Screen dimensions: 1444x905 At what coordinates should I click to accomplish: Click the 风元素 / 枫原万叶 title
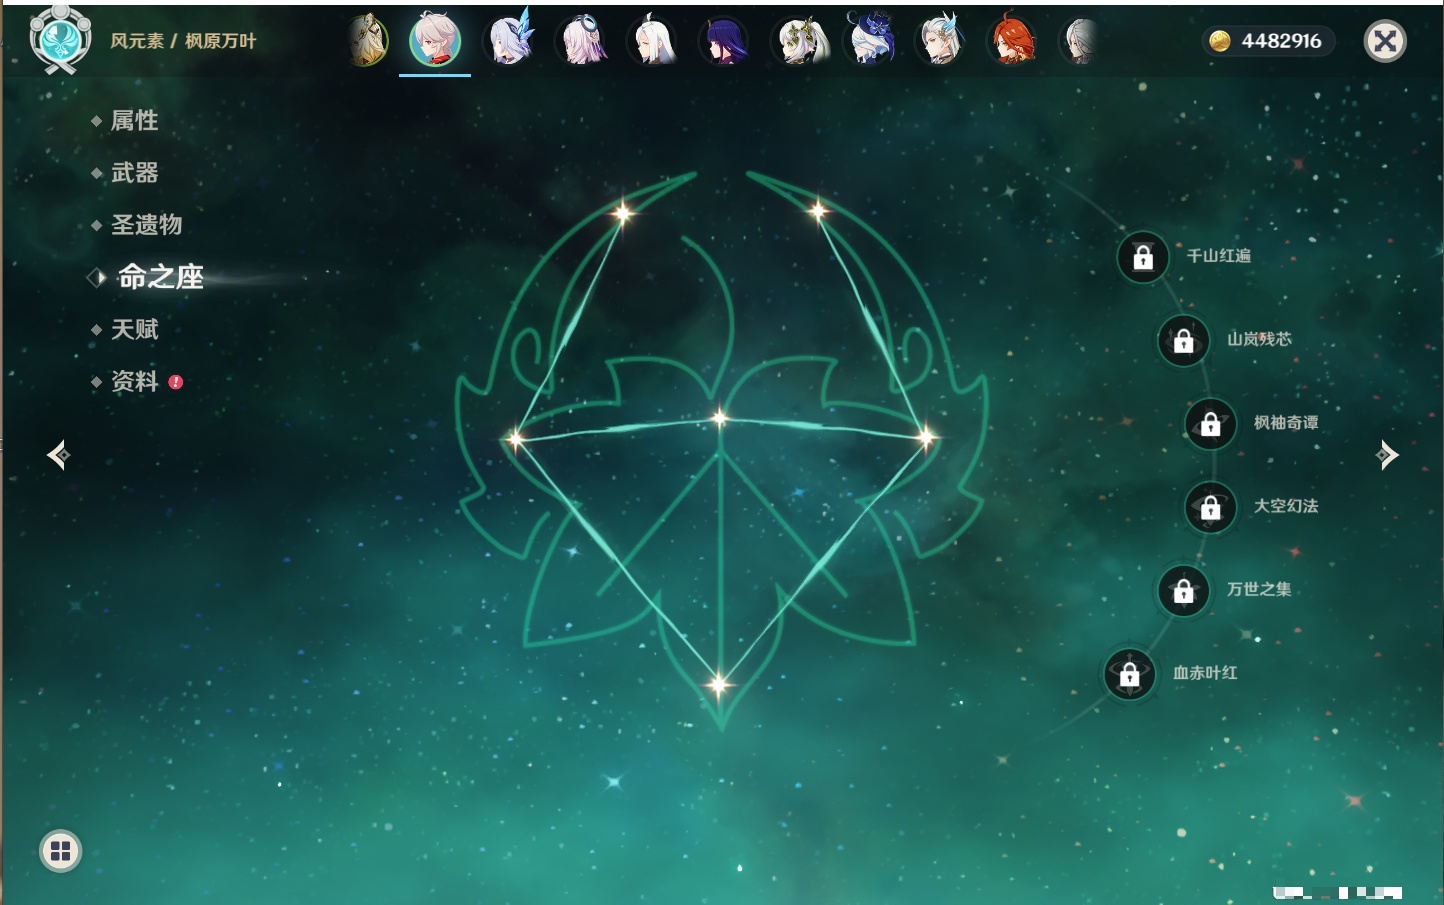click(183, 41)
